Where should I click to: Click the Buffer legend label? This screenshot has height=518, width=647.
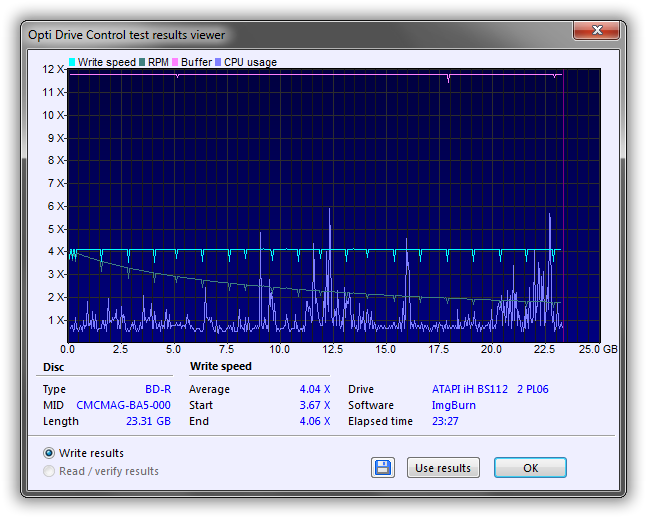tap(196, 62)
